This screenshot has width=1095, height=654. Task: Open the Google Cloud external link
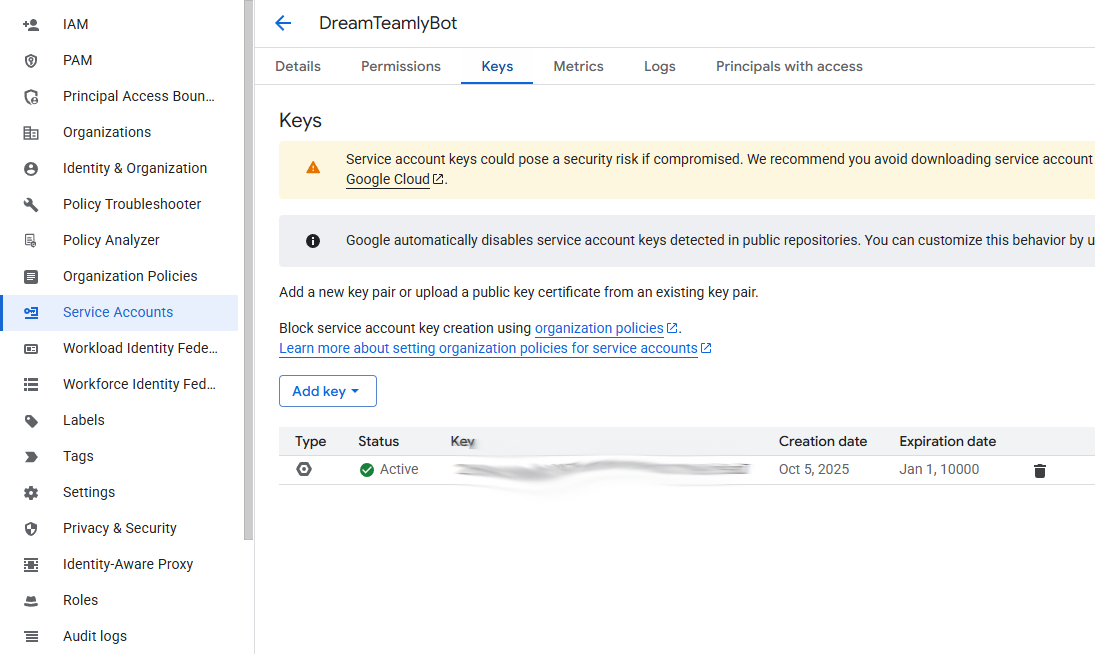click(388, 180)
